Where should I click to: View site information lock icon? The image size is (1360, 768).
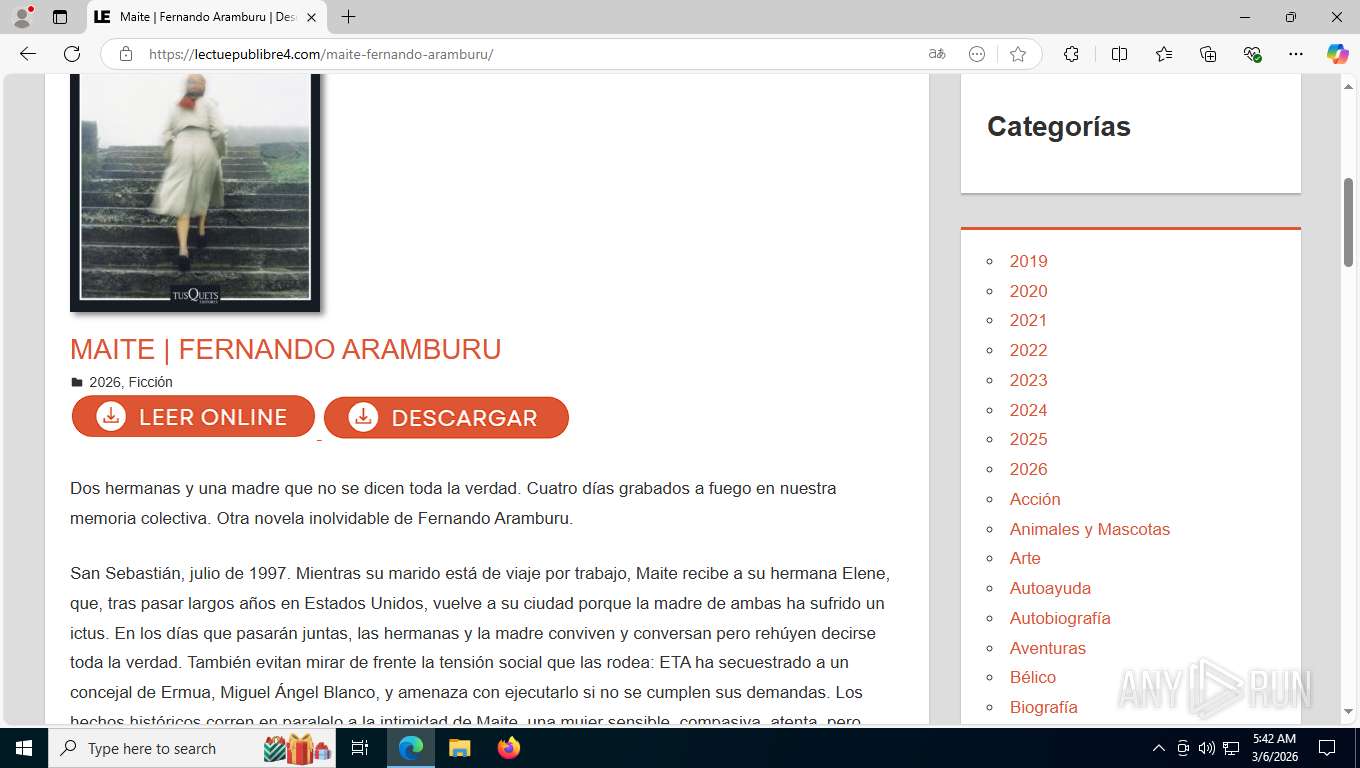[126, 54]
